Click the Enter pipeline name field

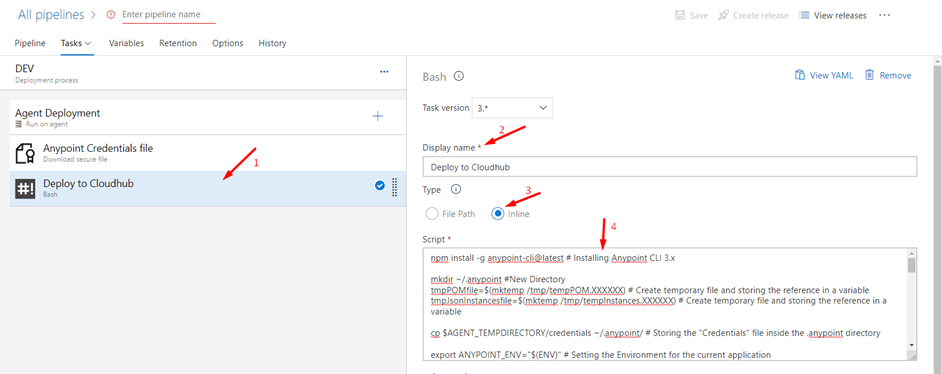coord(169,14)
